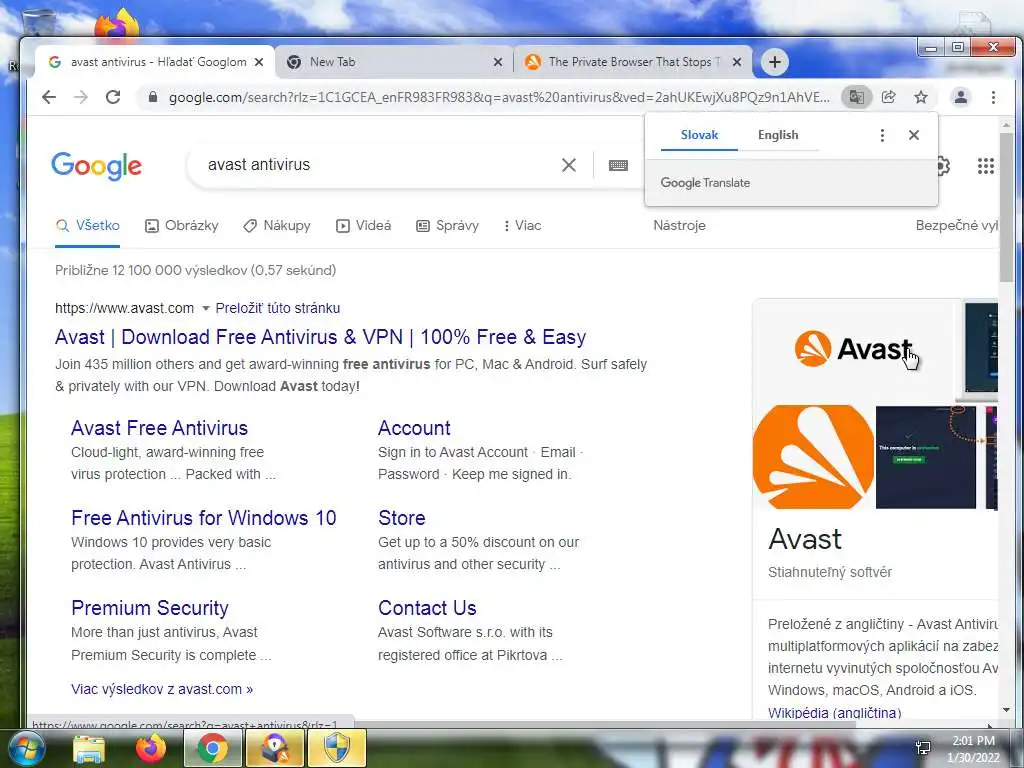1024x768 pixels.
Task: Click the lock site info icon
Action: coord(153,97)
